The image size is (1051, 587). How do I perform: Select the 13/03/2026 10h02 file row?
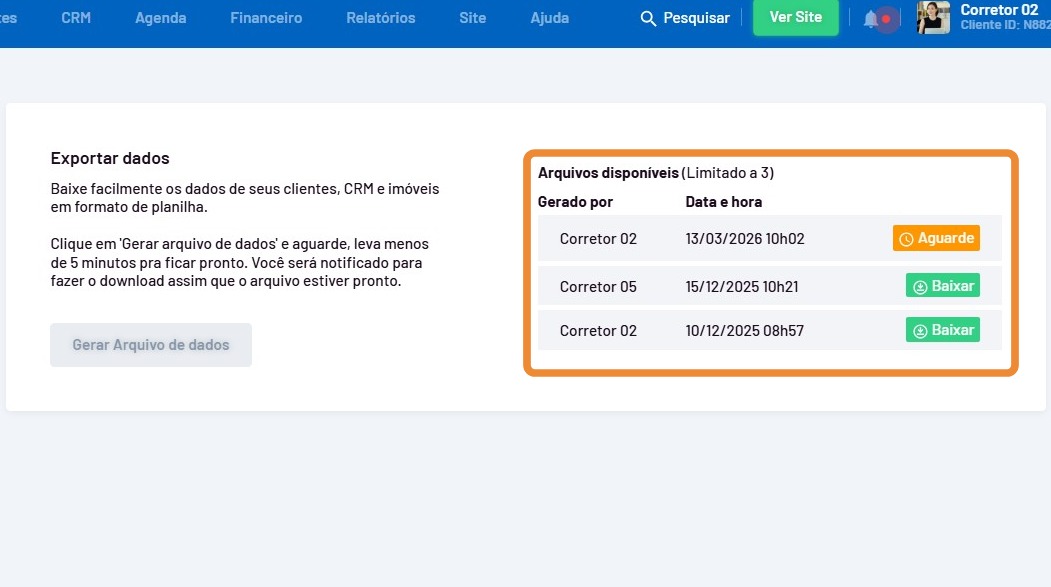744,239
